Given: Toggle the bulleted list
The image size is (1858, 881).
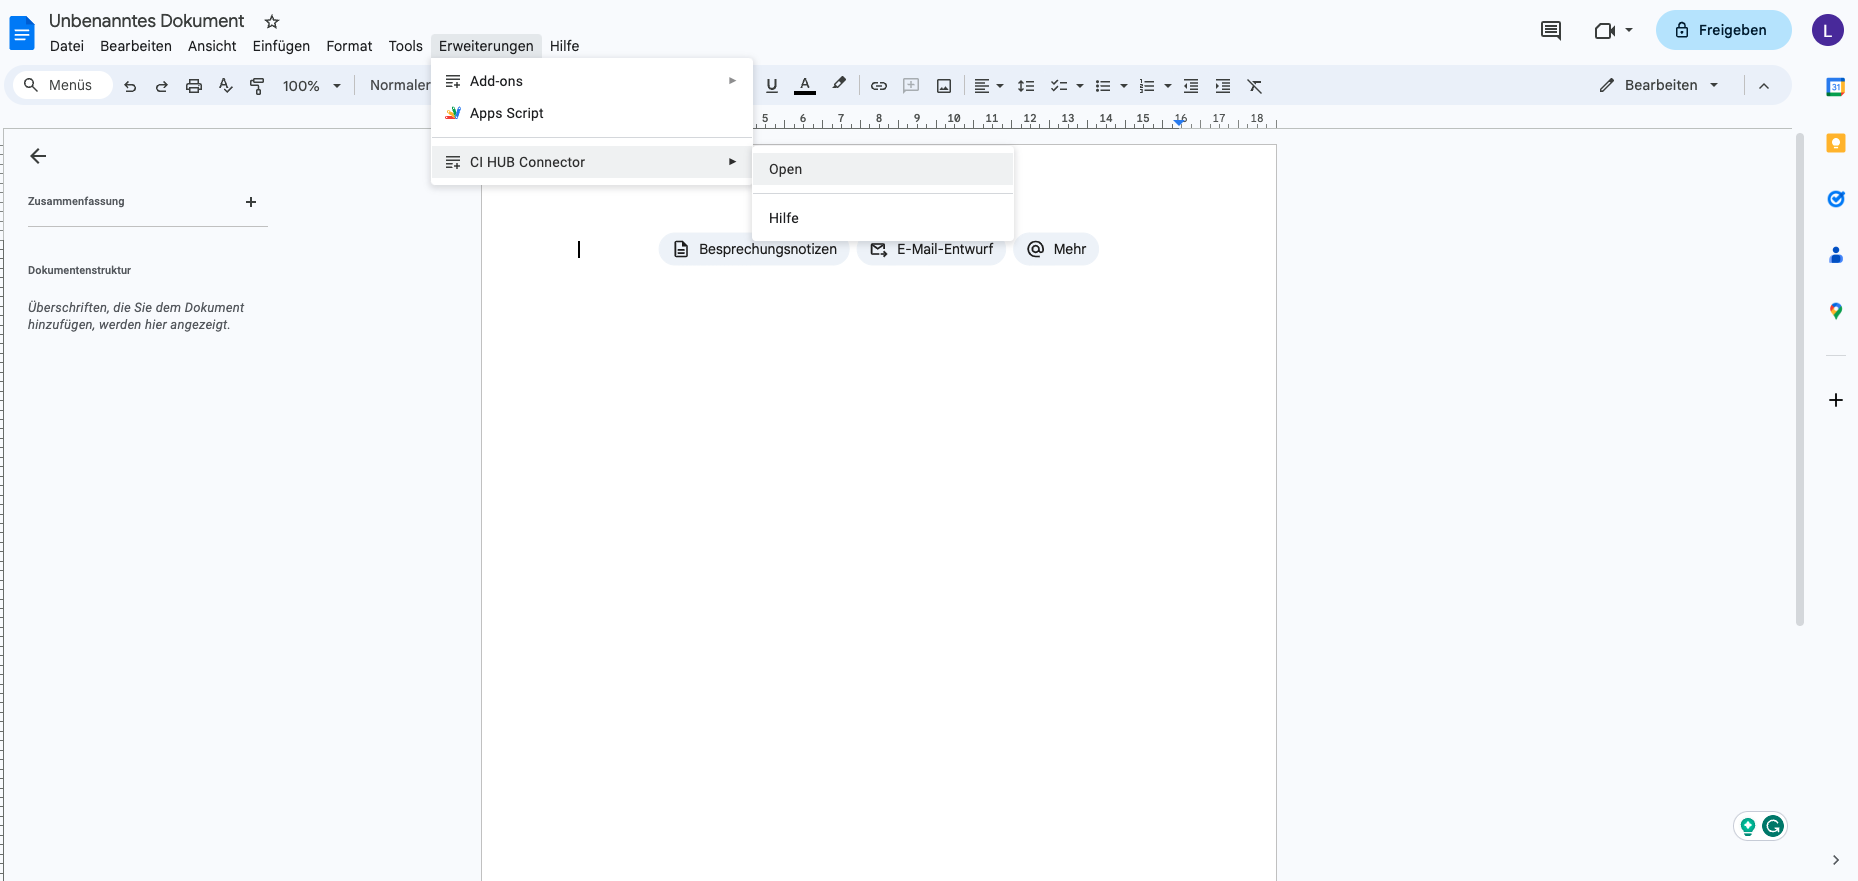Looking at the screenshot, I should [x=1103, y=86].
